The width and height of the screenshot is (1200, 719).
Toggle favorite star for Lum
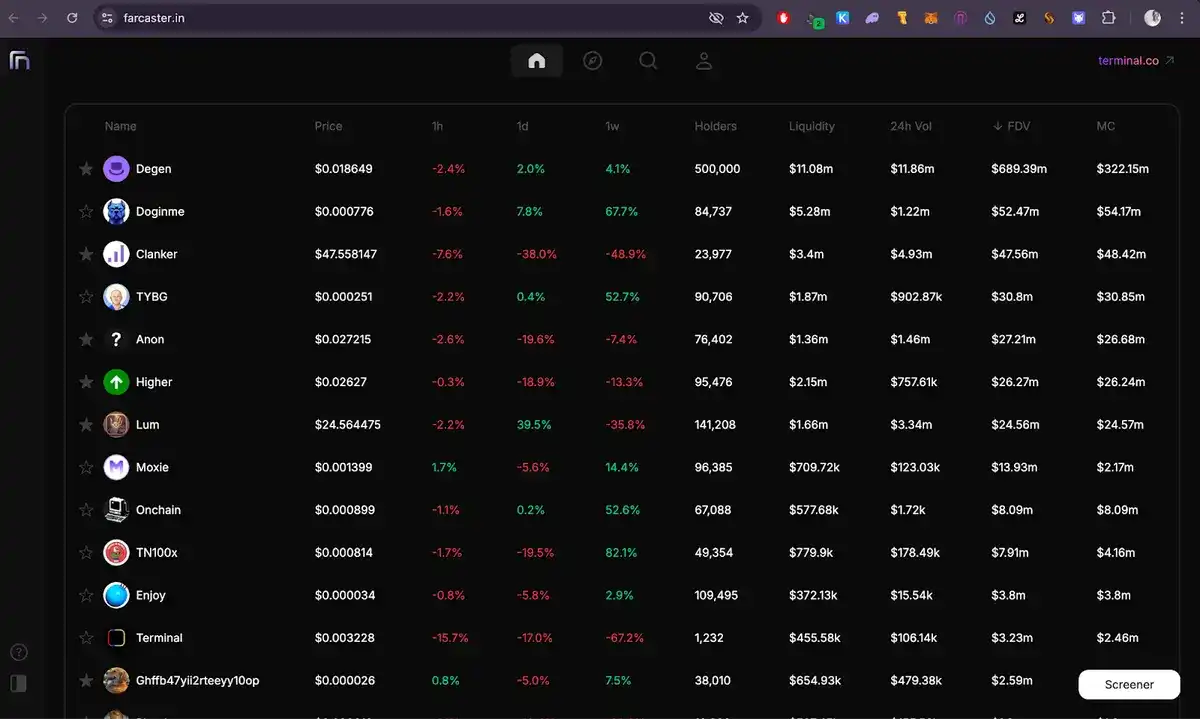tap(86, 425)
